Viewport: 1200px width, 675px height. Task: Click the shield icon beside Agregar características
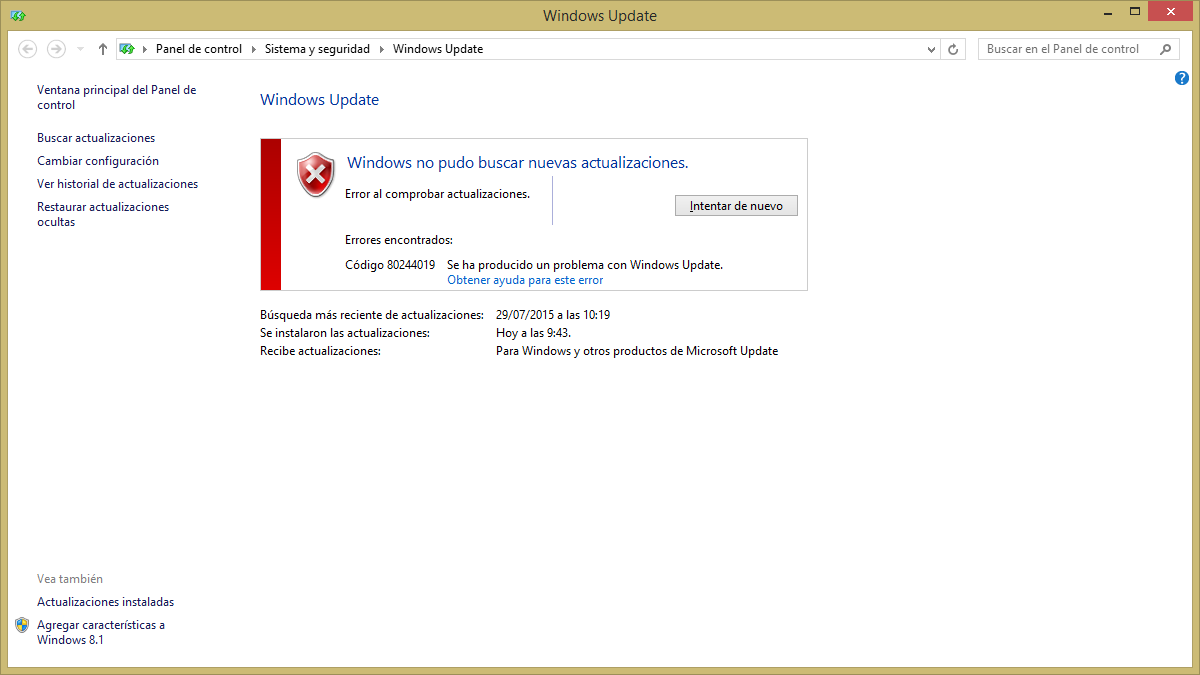click(22, 625)
